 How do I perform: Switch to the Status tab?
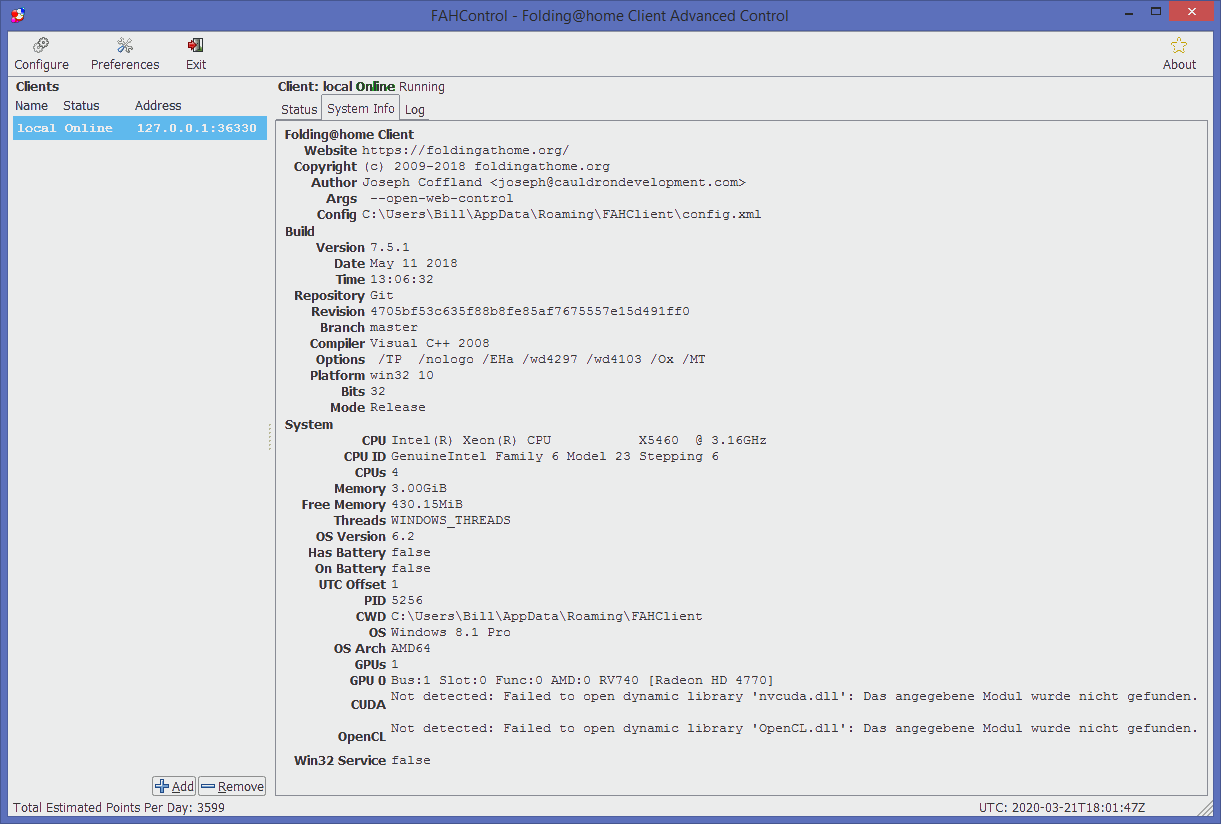click(x=299, y=109)
